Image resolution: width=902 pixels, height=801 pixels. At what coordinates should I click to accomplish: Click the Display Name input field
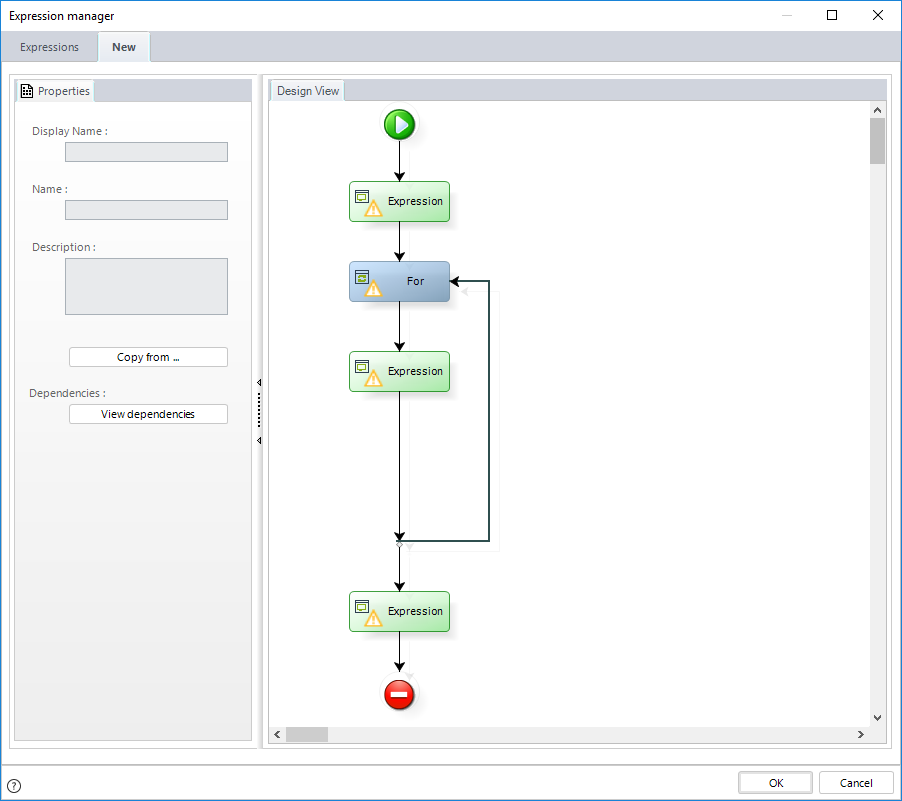[x=146, y=152]
